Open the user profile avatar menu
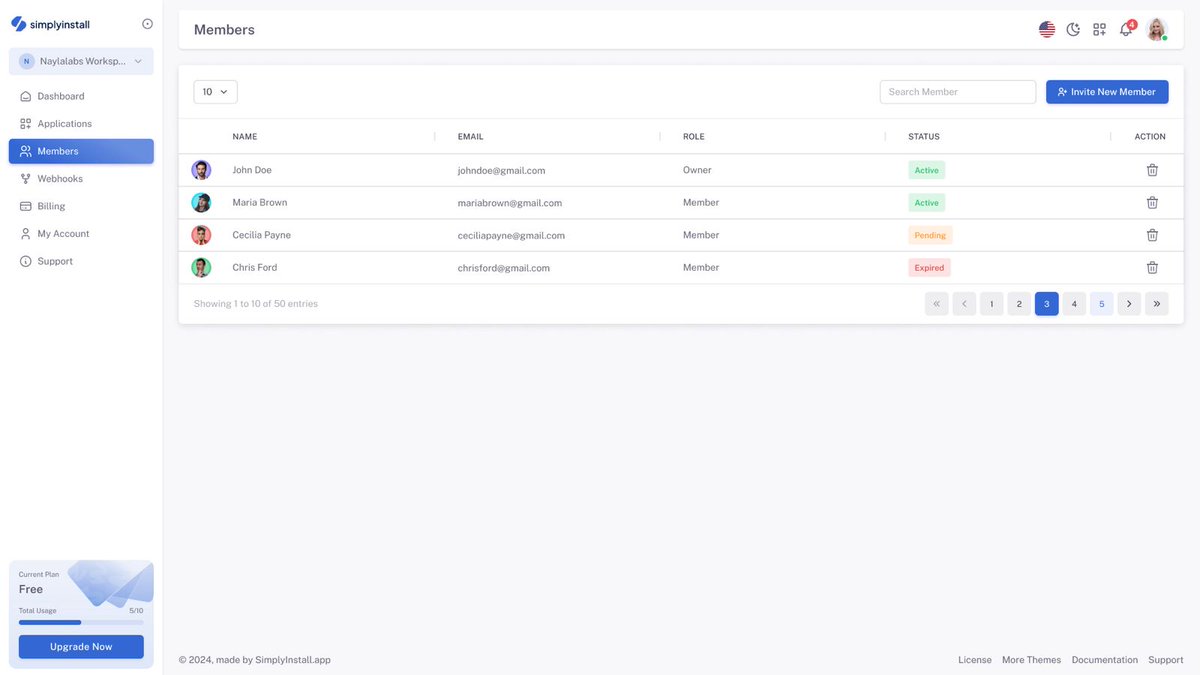The width and height of the screenshot is (1200, 675). point(1157,30)
